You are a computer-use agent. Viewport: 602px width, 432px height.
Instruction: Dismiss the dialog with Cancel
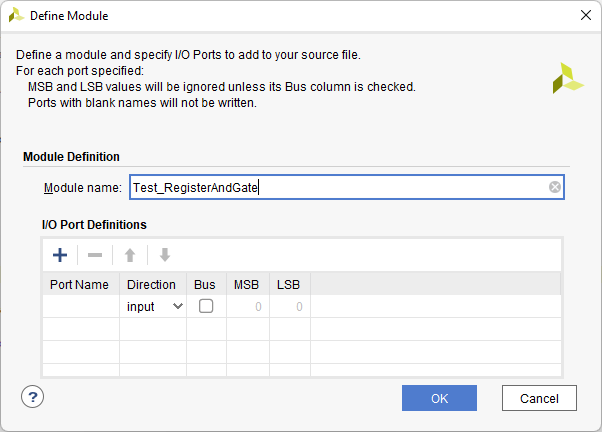(539, 398)
